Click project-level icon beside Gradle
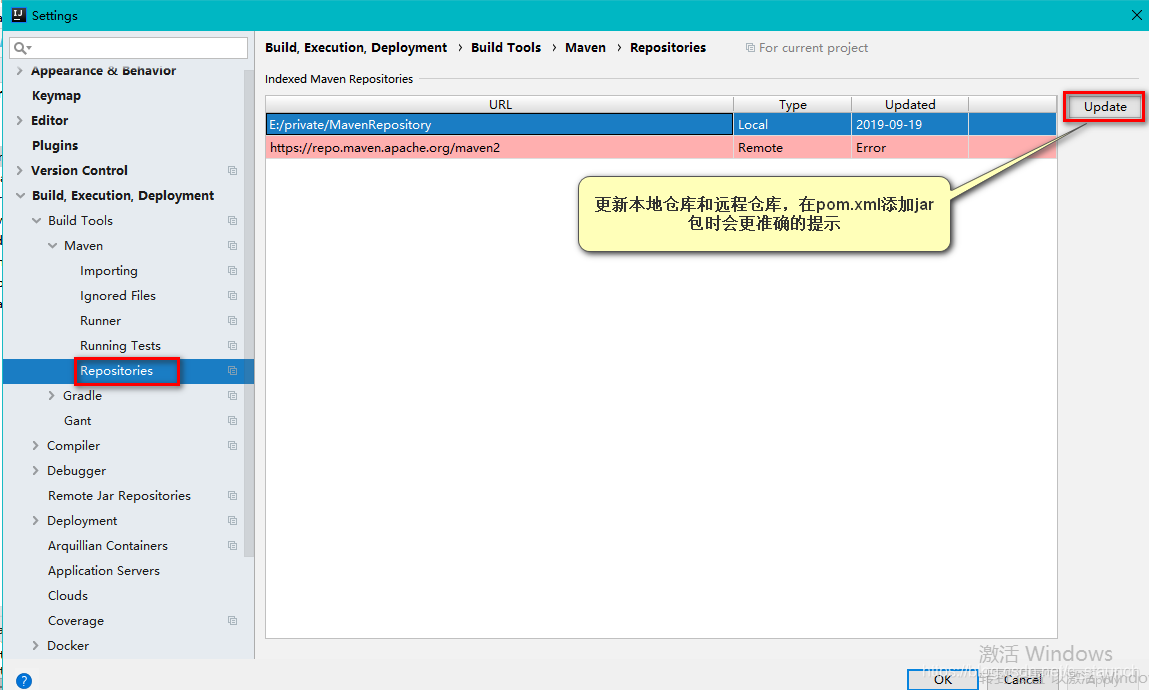 [x=232, y=396]
